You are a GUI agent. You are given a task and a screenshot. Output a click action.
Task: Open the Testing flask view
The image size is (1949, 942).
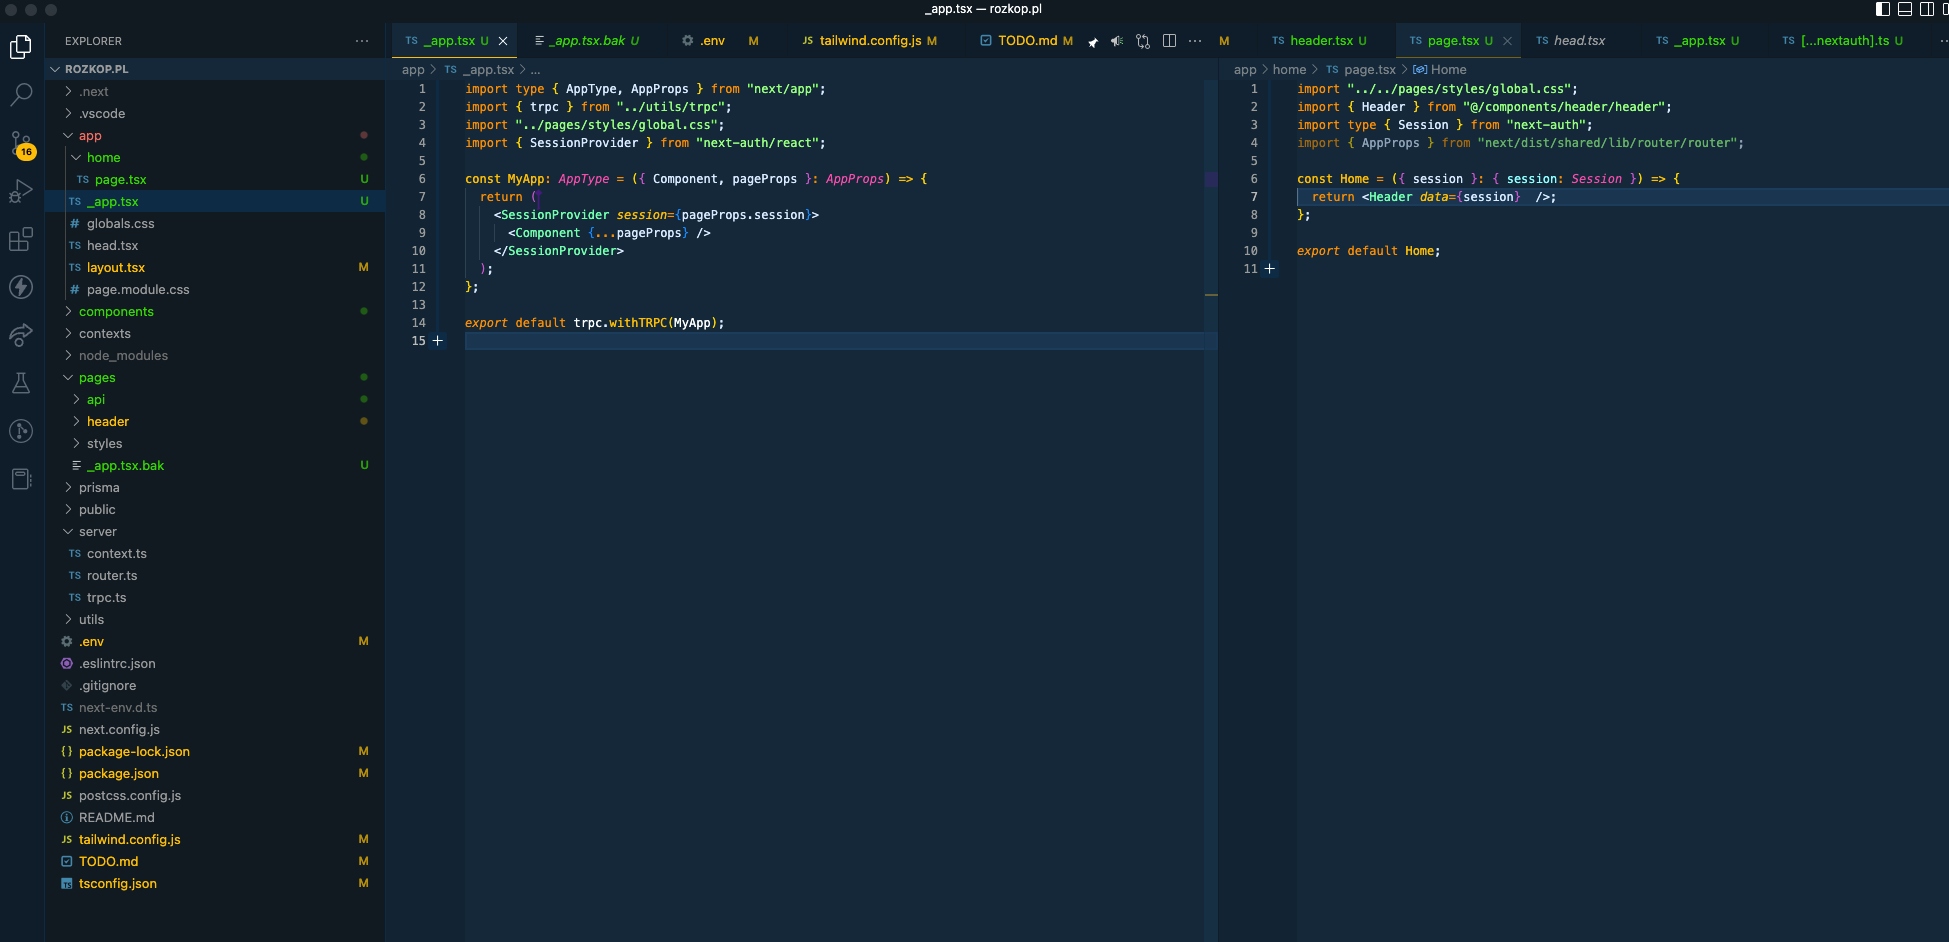tap(21, 383)
